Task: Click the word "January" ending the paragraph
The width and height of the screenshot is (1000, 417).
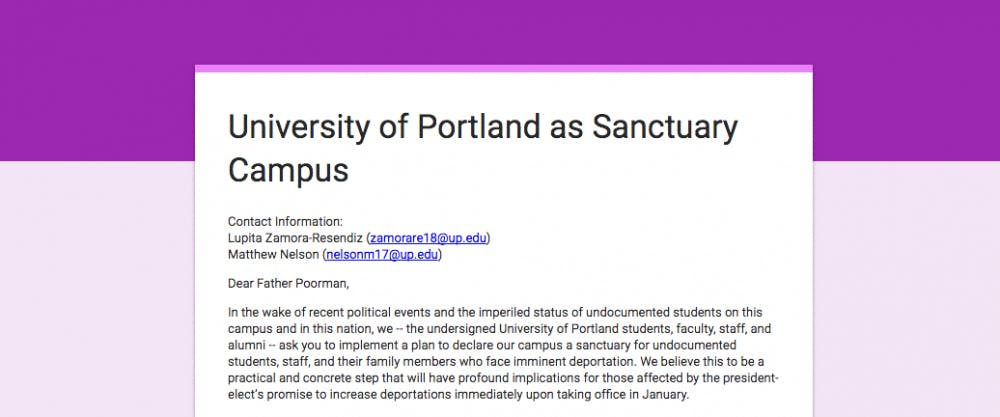Action: 666,395
